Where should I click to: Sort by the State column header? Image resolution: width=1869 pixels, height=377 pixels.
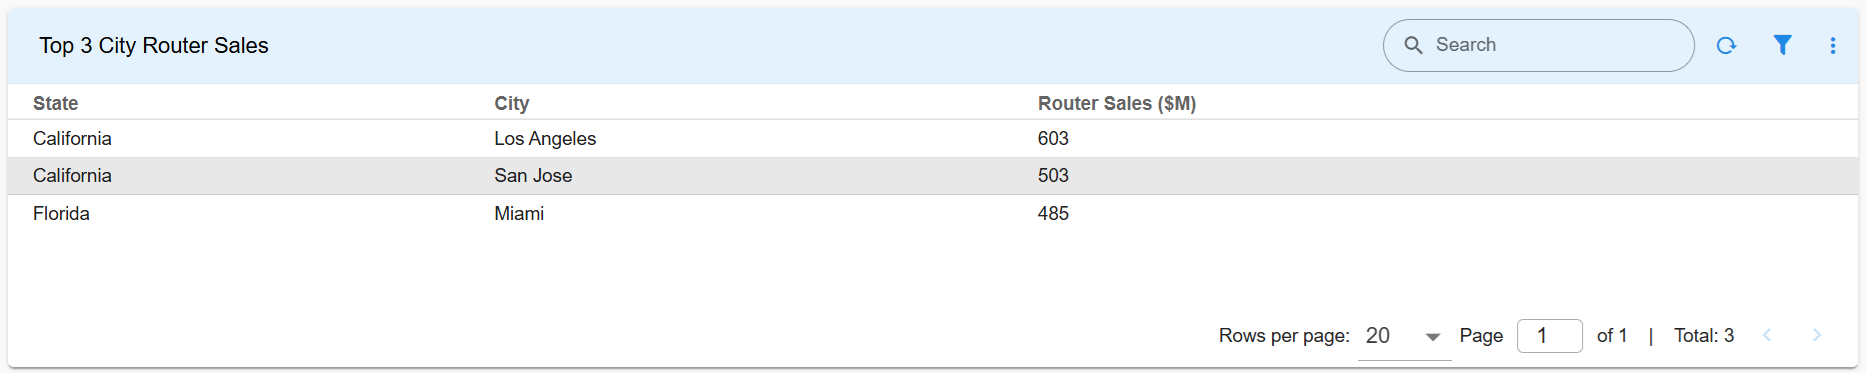(x=55, y=103)
